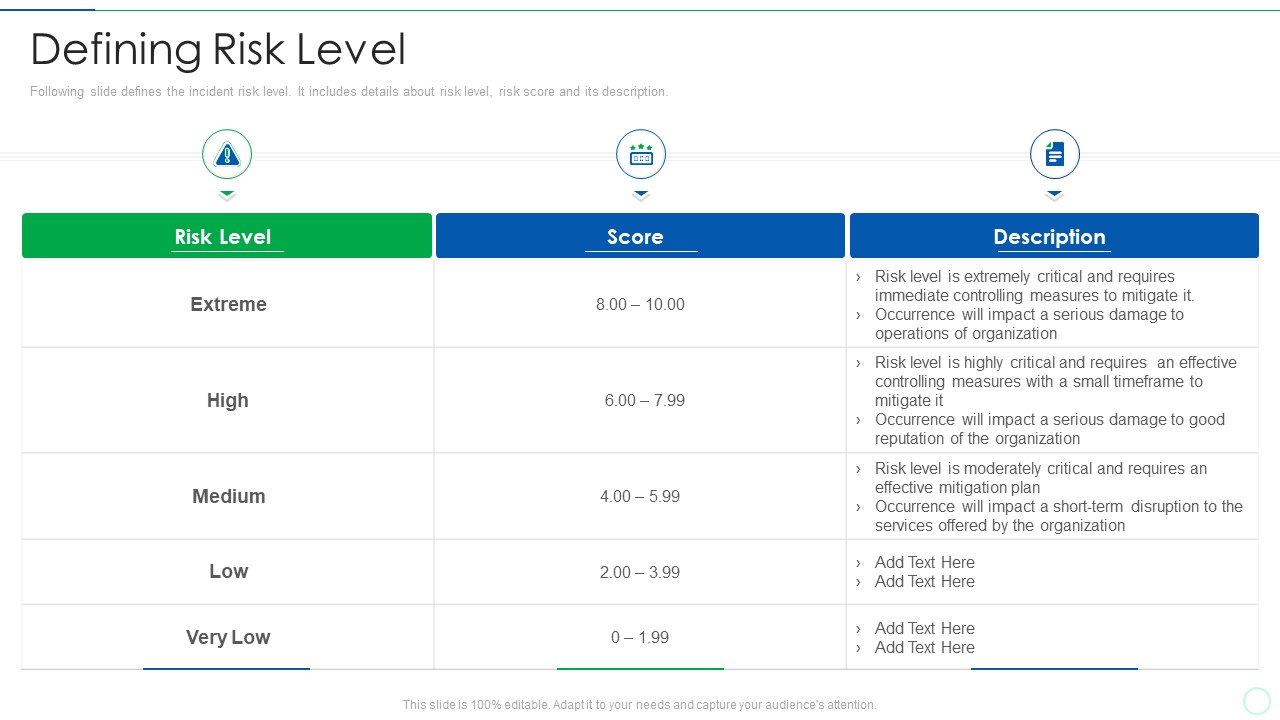Viewport: 1280px width, 720px height.
Task: Click the '100% editable' footer note
Action: click(640, 705)
